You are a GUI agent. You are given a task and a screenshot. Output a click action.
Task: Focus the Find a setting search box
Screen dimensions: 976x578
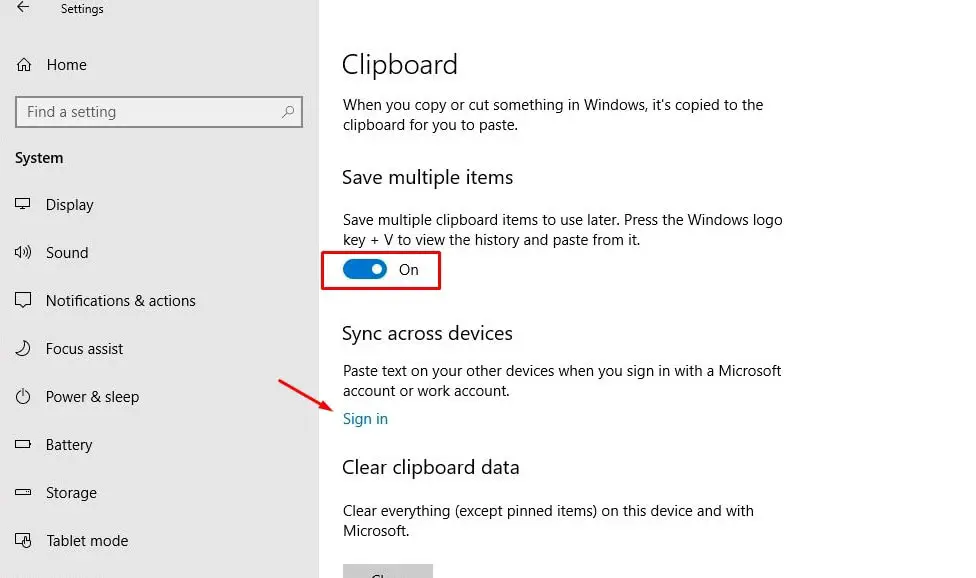(x=150, y=112)
